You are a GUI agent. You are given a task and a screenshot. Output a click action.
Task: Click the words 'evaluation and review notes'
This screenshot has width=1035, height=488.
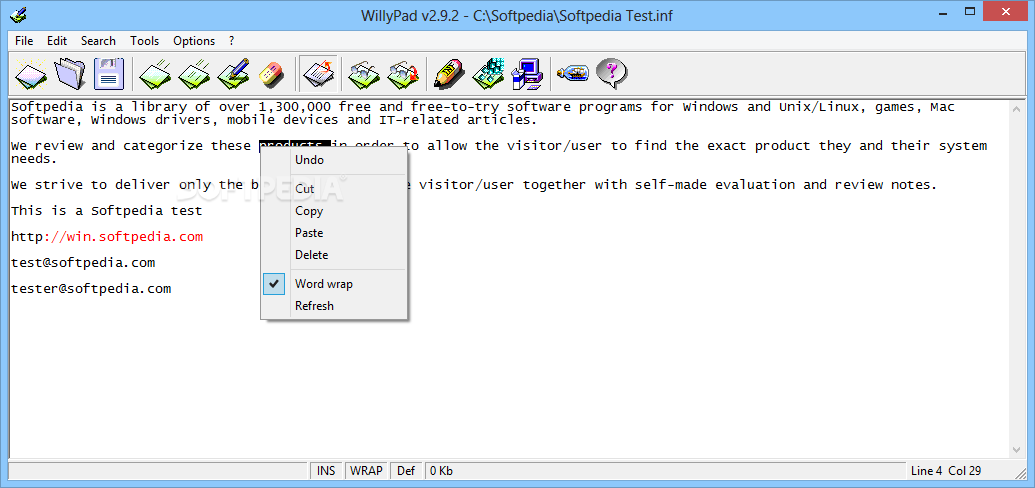tap(825, 185)
